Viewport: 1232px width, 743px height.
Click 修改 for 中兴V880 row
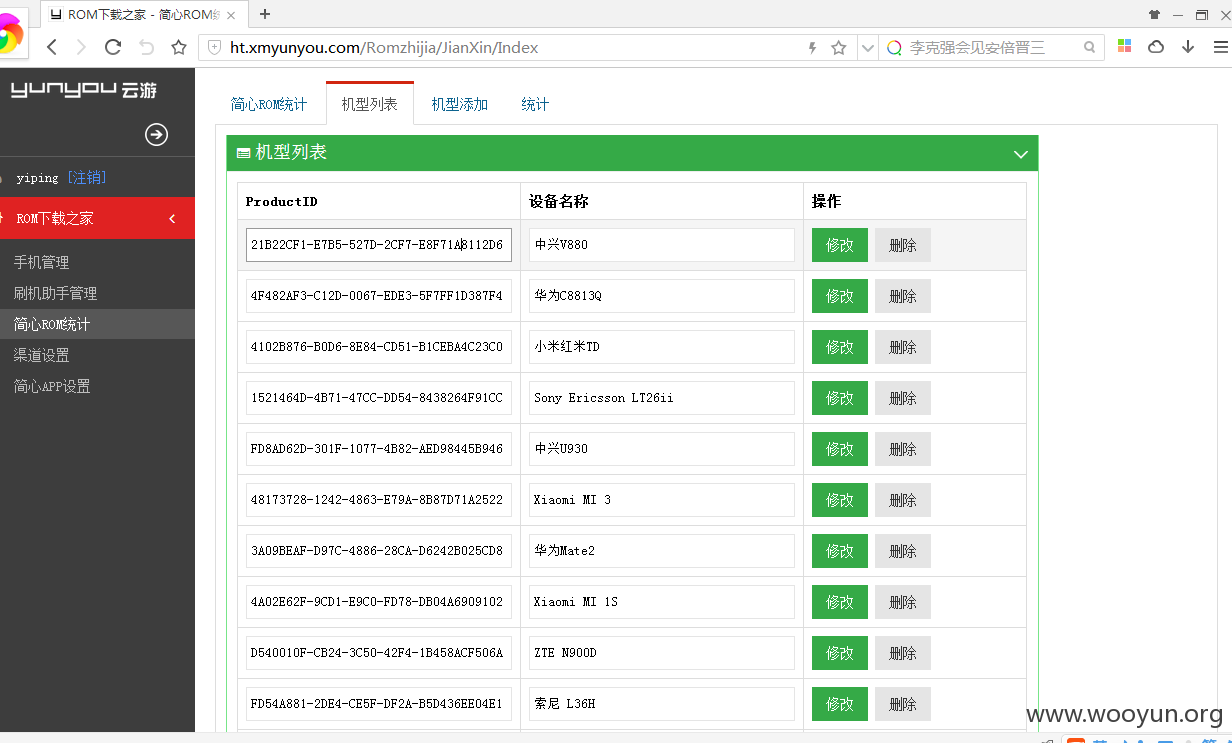[x=840, y=245]
